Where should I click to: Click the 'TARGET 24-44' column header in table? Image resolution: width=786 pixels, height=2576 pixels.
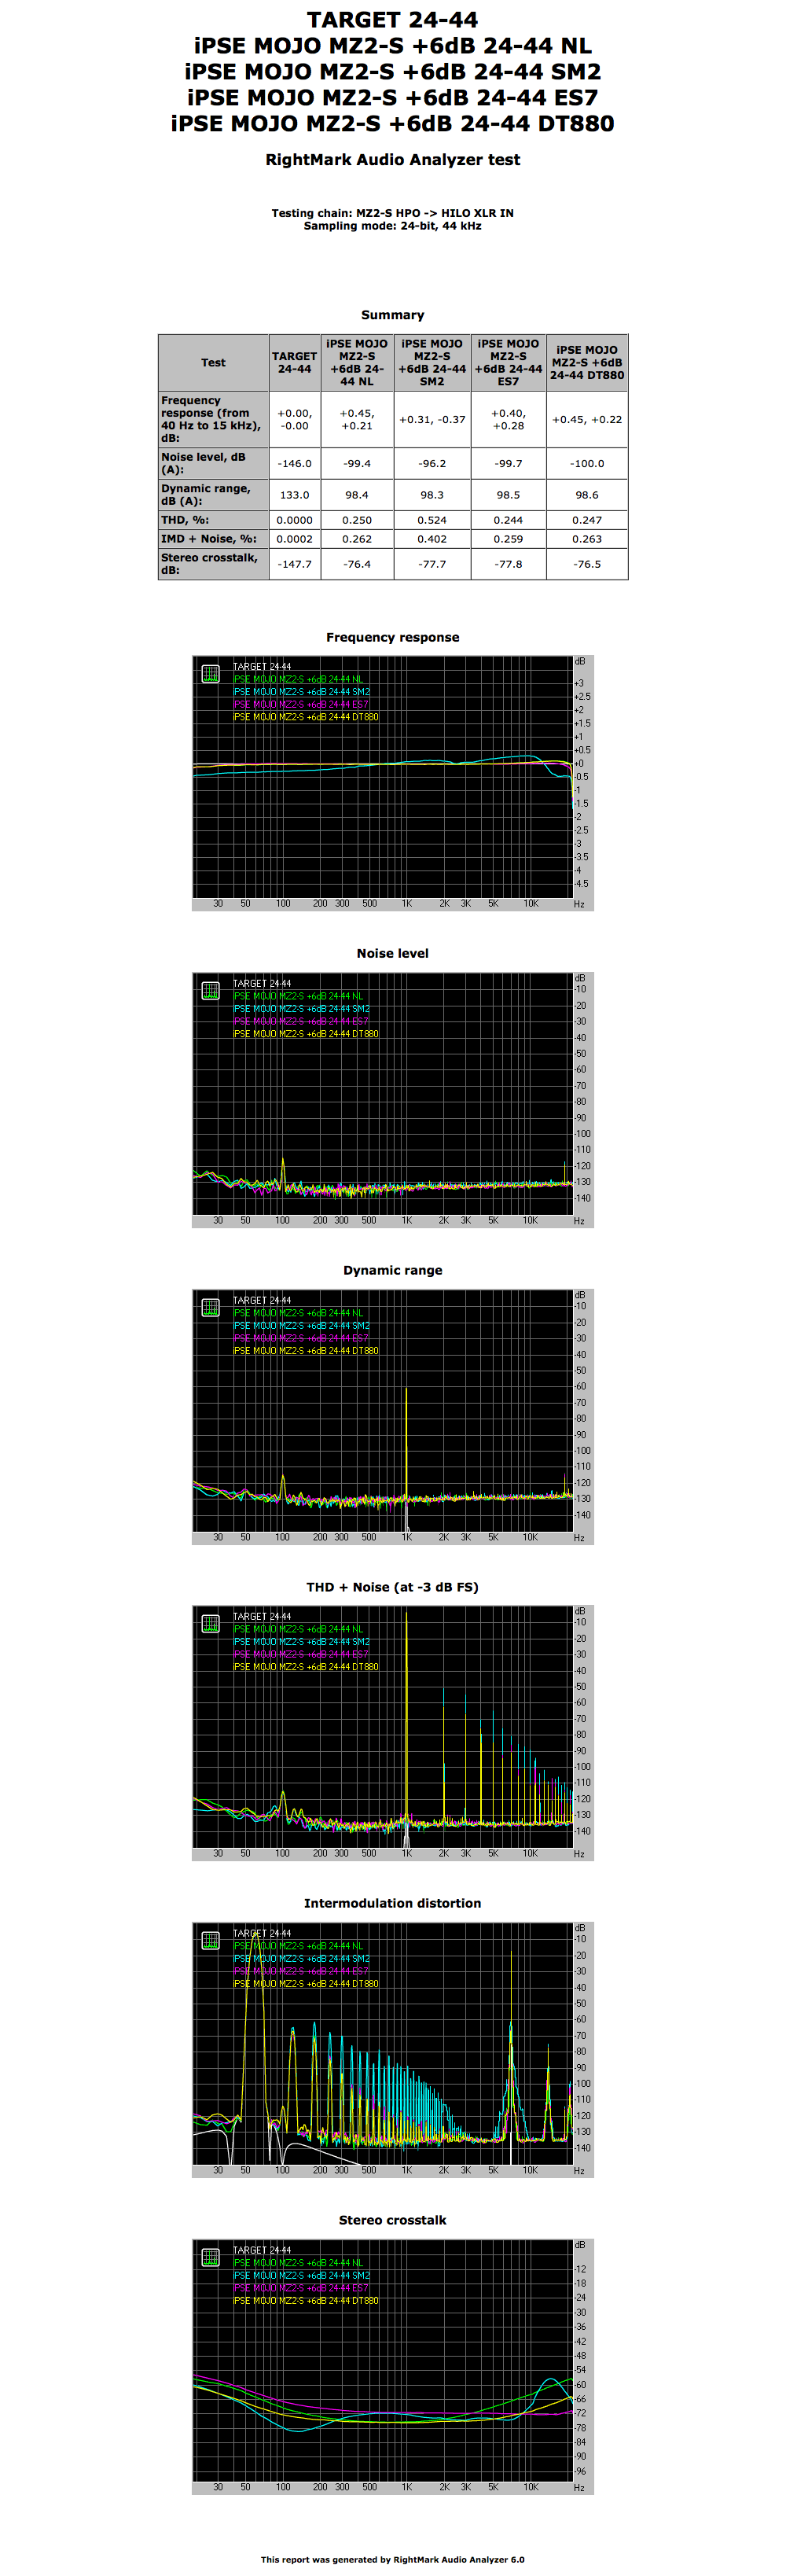coord(294,363)
